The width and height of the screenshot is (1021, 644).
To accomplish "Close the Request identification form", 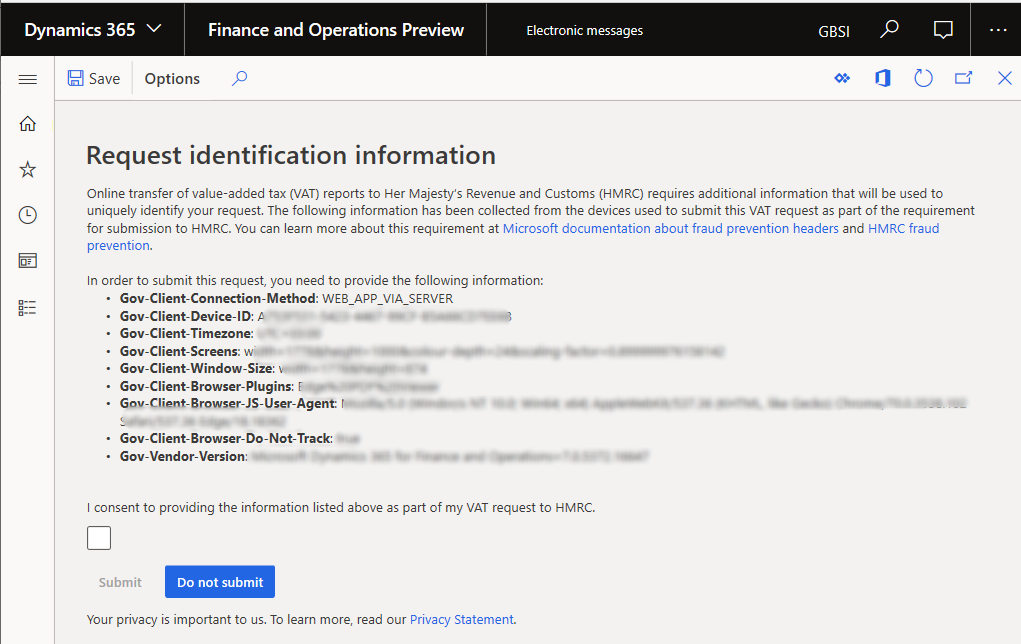I will [1004, 78].
